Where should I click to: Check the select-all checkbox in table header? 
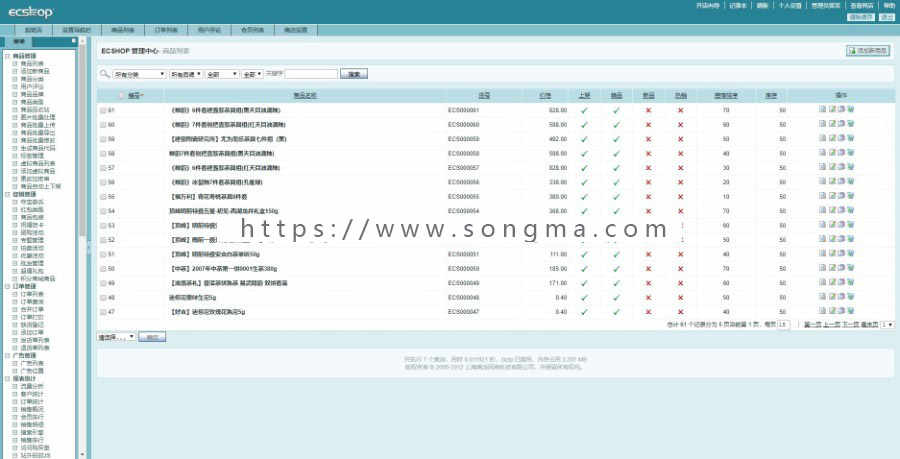121,96
